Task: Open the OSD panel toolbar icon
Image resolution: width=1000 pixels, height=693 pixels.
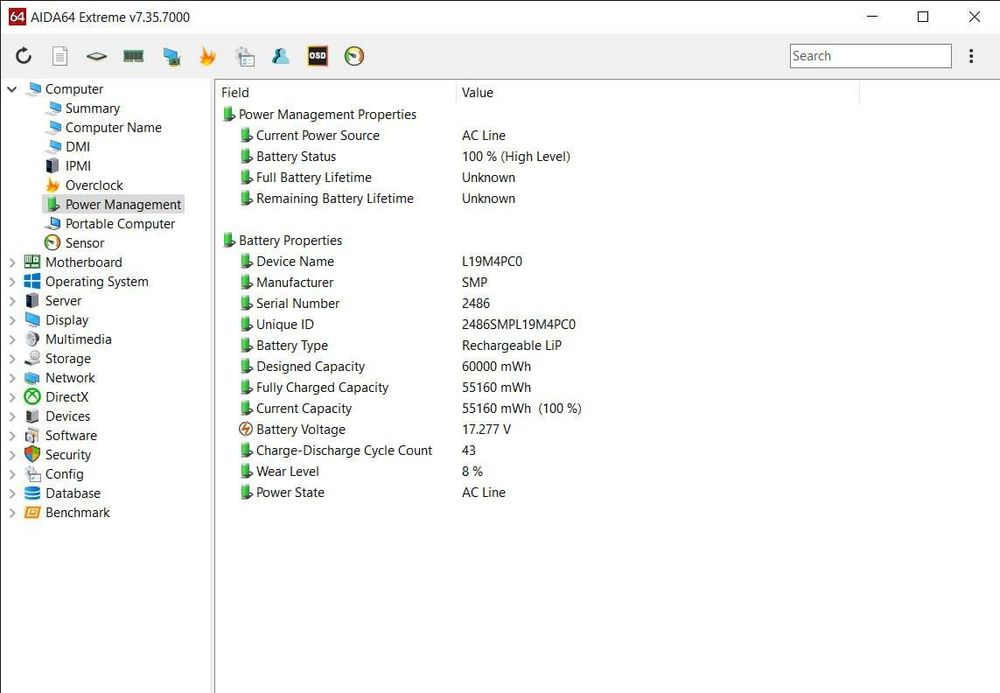Action: pyautogui.click(x=318, y=56)
